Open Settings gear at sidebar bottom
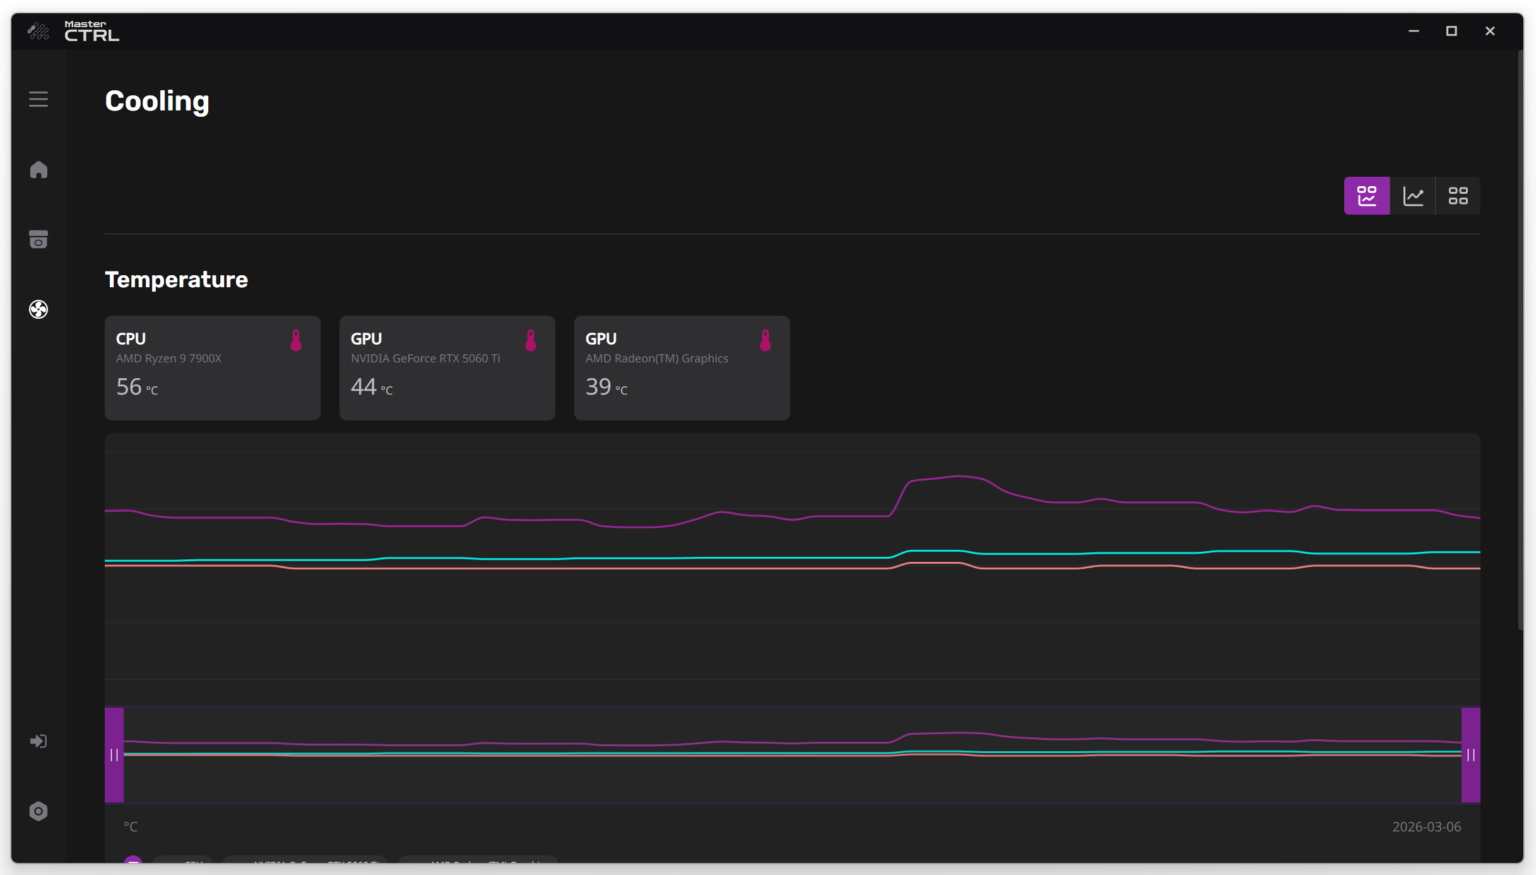This screenshot has width=1536, height=875. (38, 811)
